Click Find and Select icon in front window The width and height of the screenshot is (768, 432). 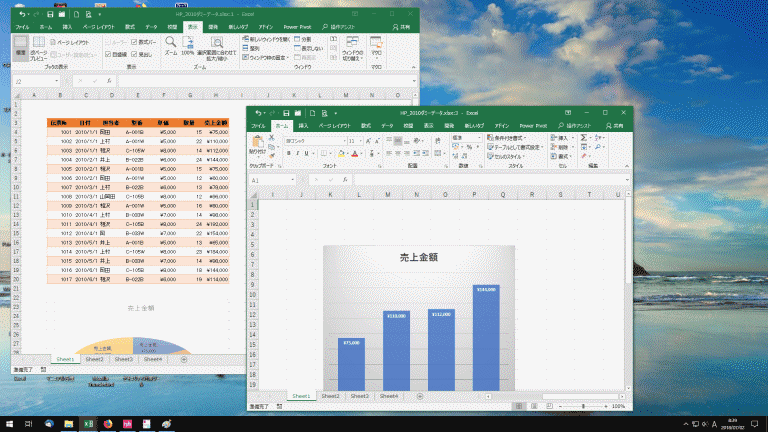pos(599,147)
